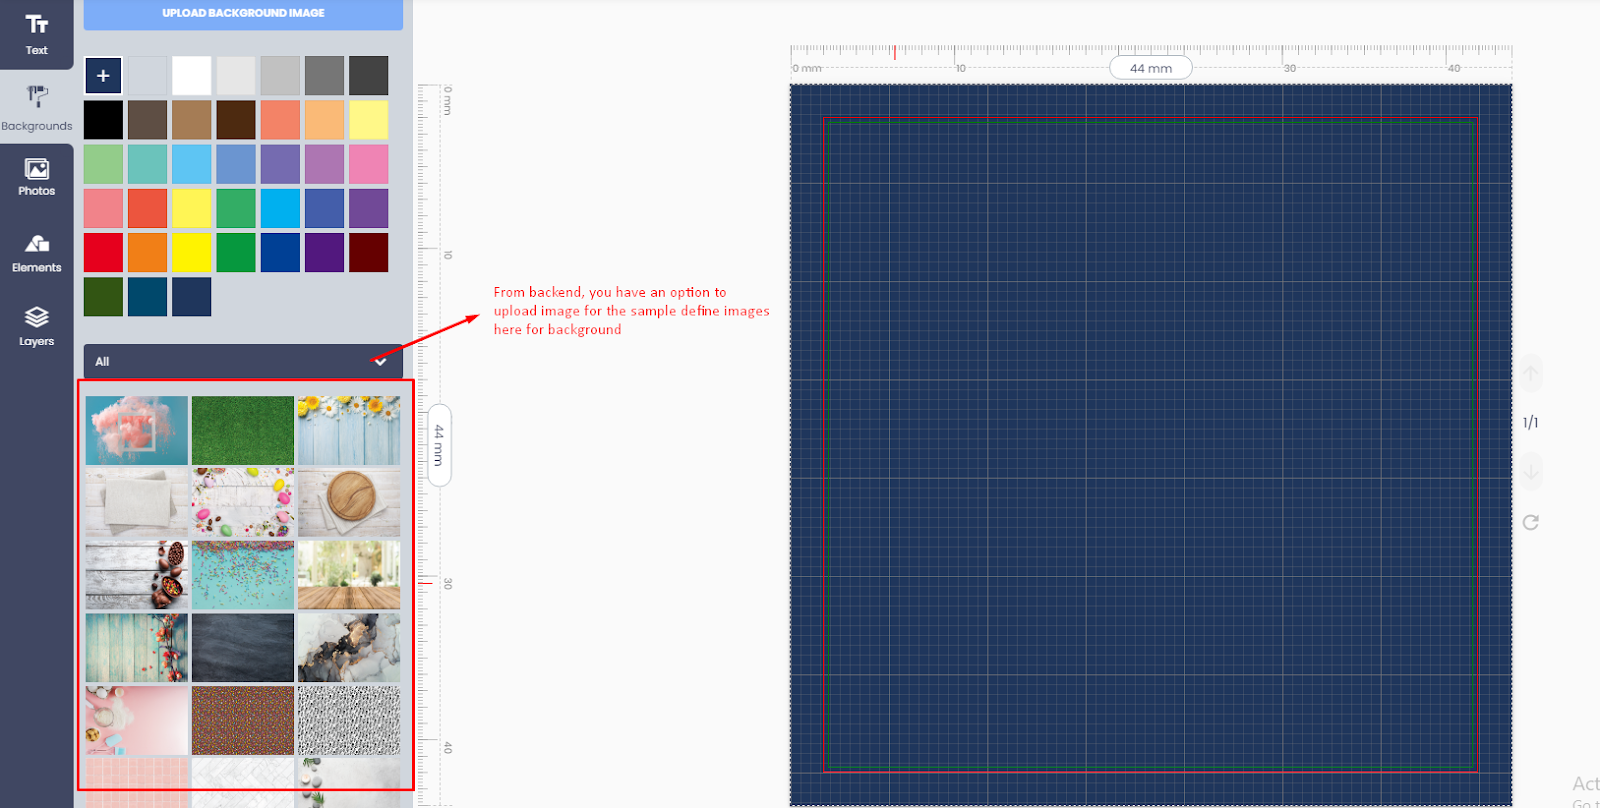Select the pink color swatch
This screenshot has width=1600, height=808.
click(x=368, y=164)
